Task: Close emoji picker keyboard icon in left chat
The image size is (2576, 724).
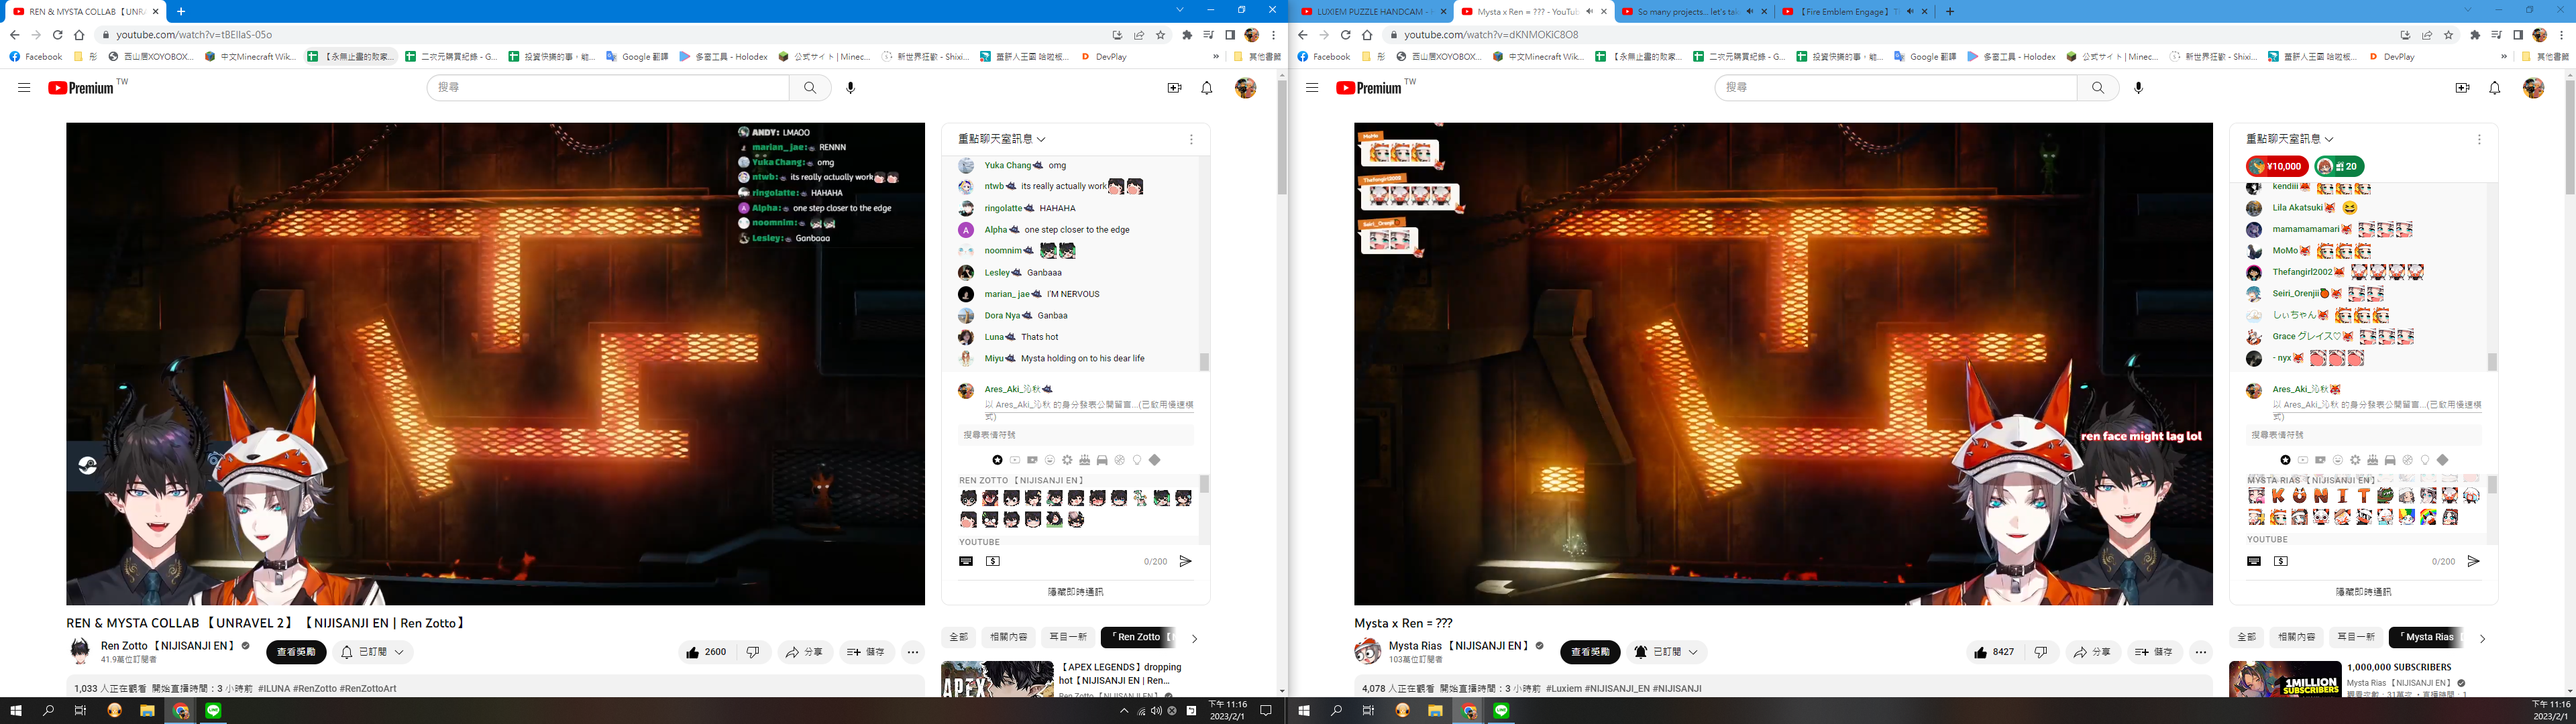Action: [x=965, y=561]
